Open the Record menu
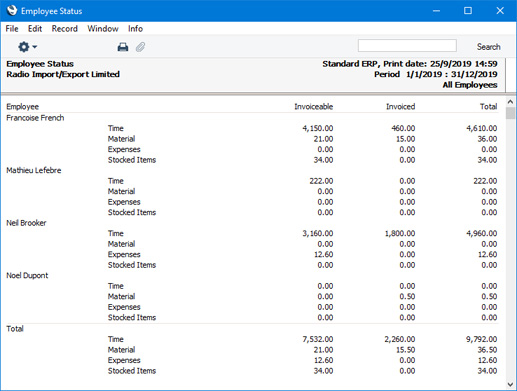517x391 pixels. point(65,29)
